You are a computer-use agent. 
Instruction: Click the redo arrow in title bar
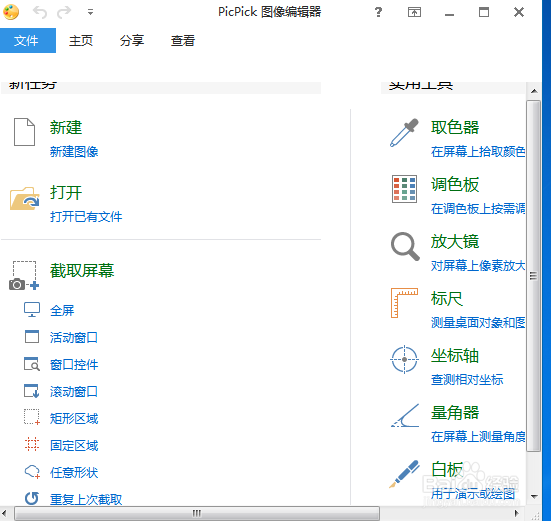64,12
